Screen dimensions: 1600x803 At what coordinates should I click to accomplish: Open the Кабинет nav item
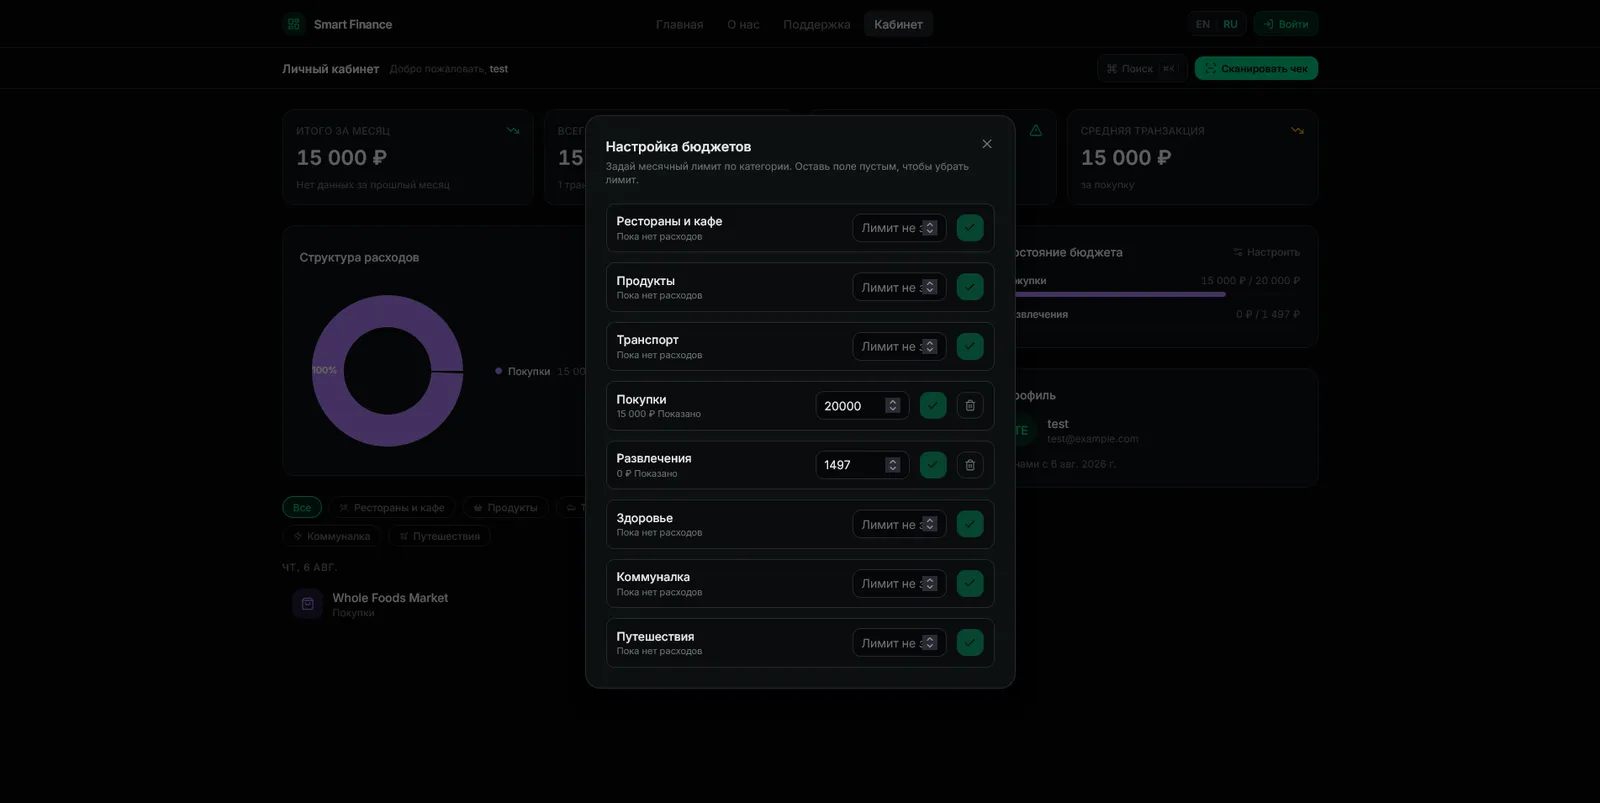coord(898,24)
